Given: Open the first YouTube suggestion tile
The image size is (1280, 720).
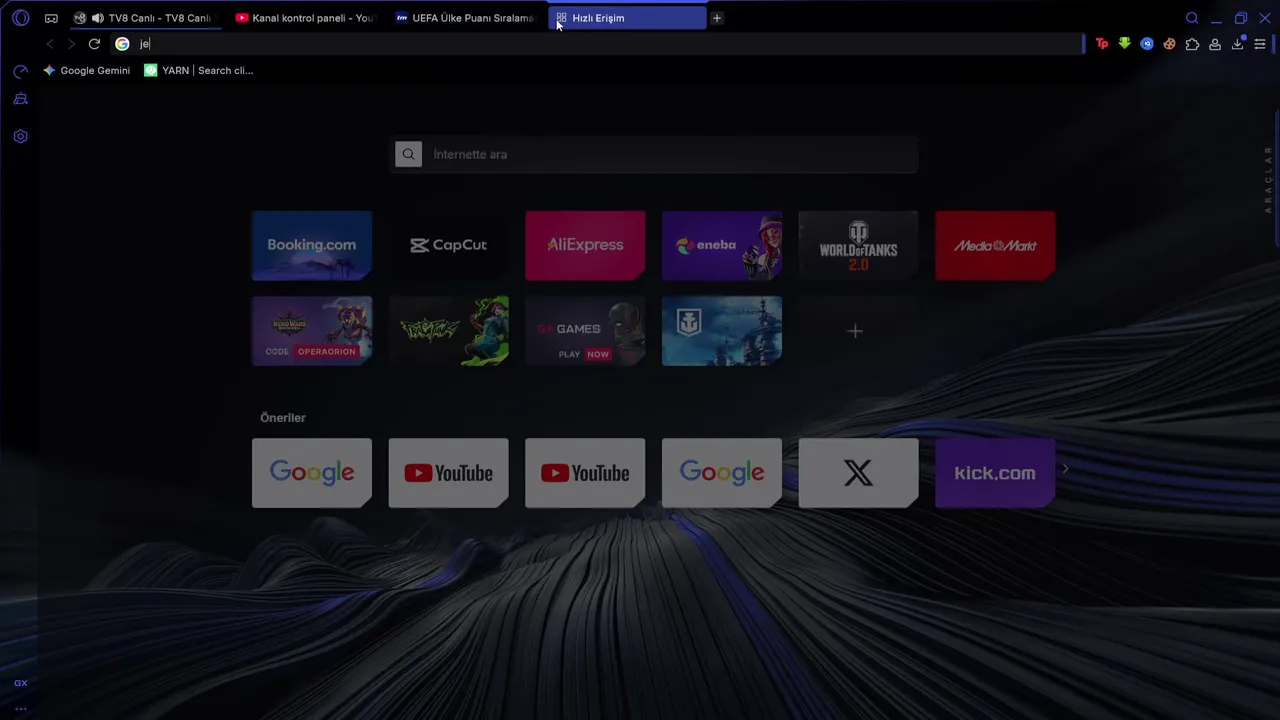Looking at the screenshot, I should coord(448,473).
